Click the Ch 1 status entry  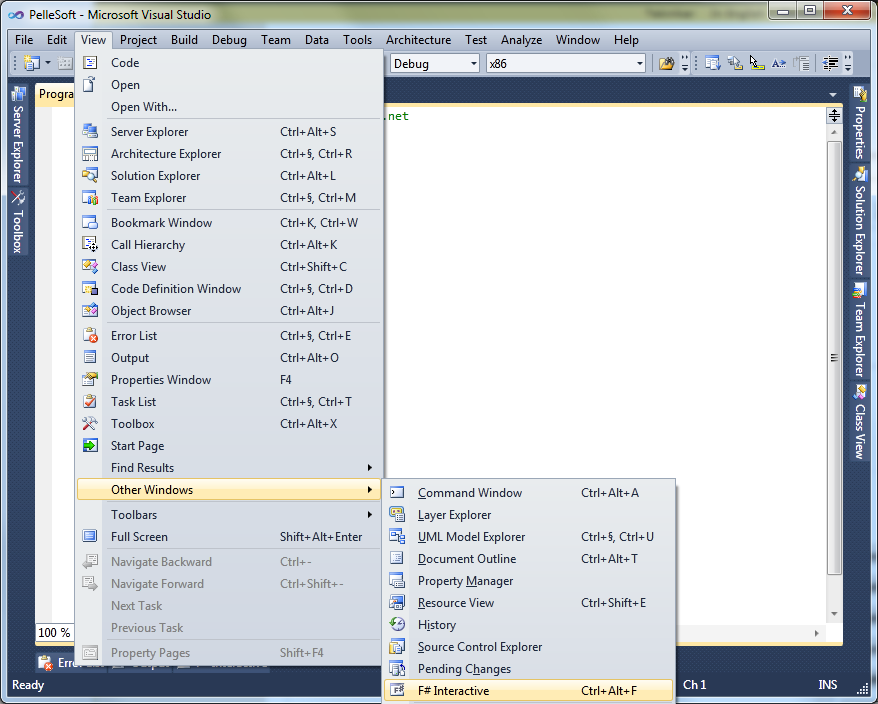point(694,685)
